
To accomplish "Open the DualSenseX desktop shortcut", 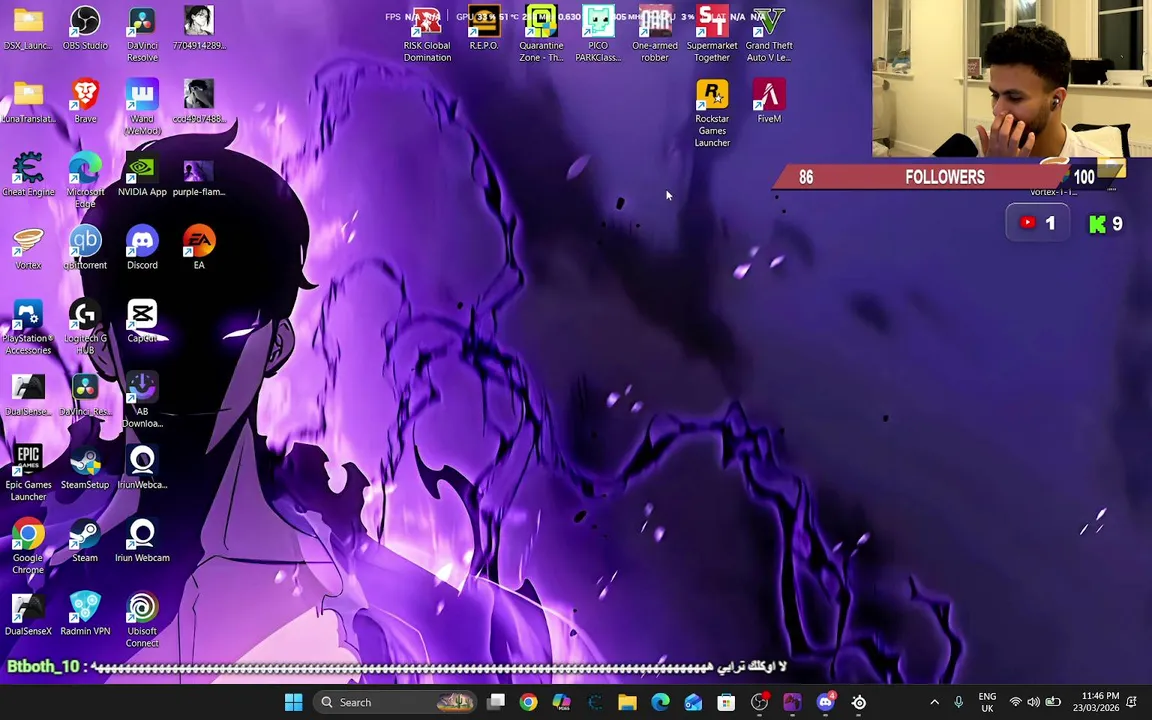I will (28, 616).
